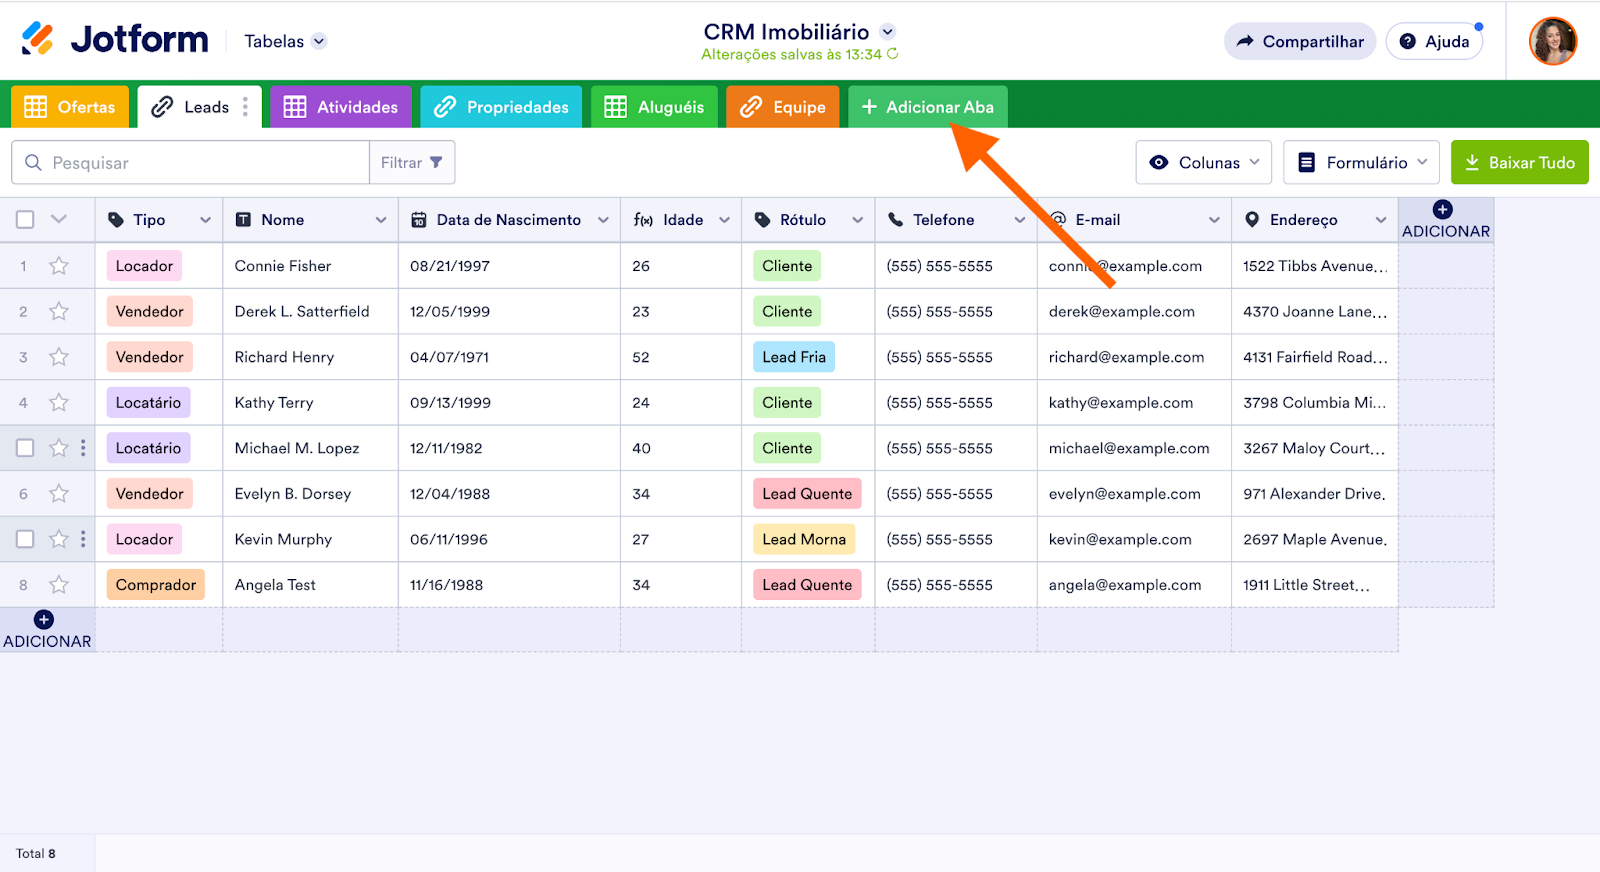Click the Evelyn B. Dorsey name cell

click(x=310, y=494)
